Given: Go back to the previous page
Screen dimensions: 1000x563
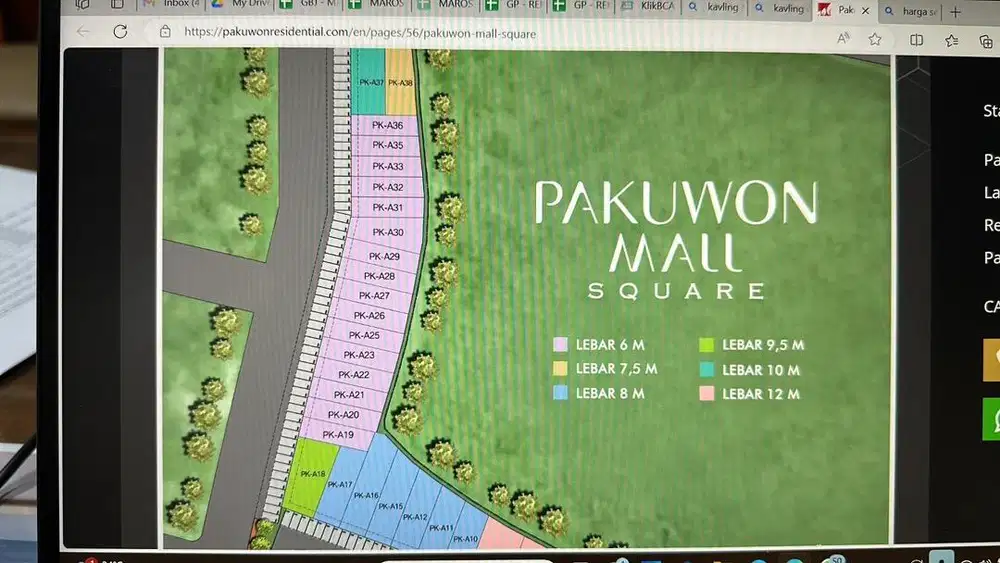Looking at the screenshot, I should pyautogui.click(x=83, y=31).
